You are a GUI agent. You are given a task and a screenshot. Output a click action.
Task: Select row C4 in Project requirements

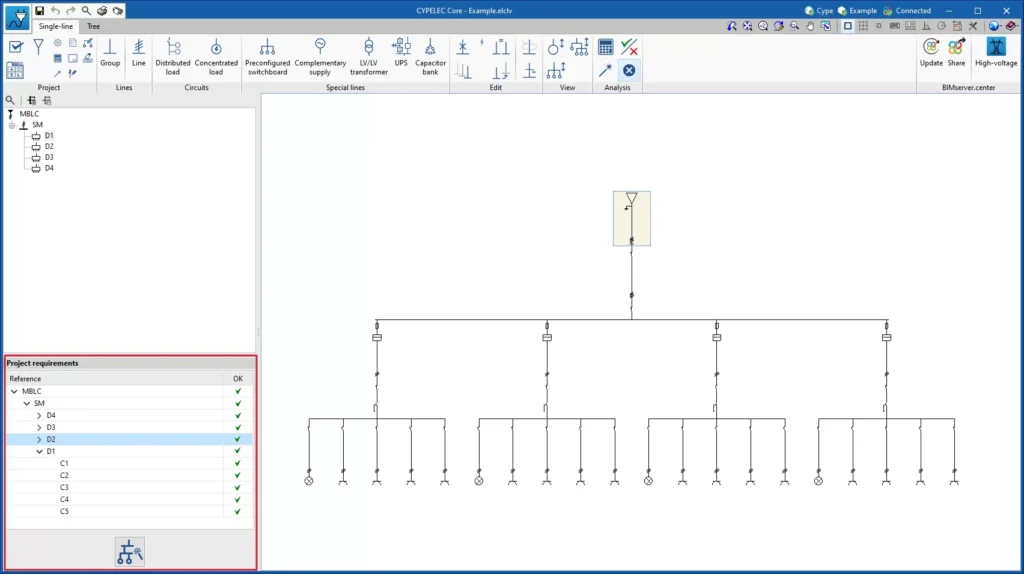pyautogui.click(x=129, y=500)
